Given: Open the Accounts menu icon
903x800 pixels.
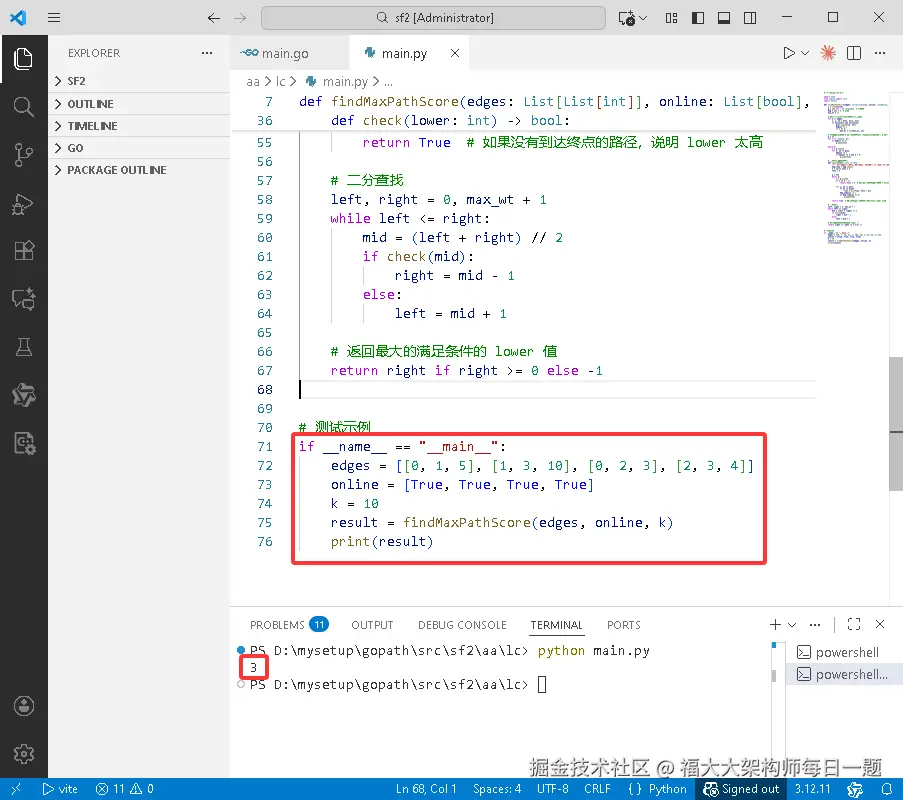Looking at the screenshot, I should [x=24, y=706].
